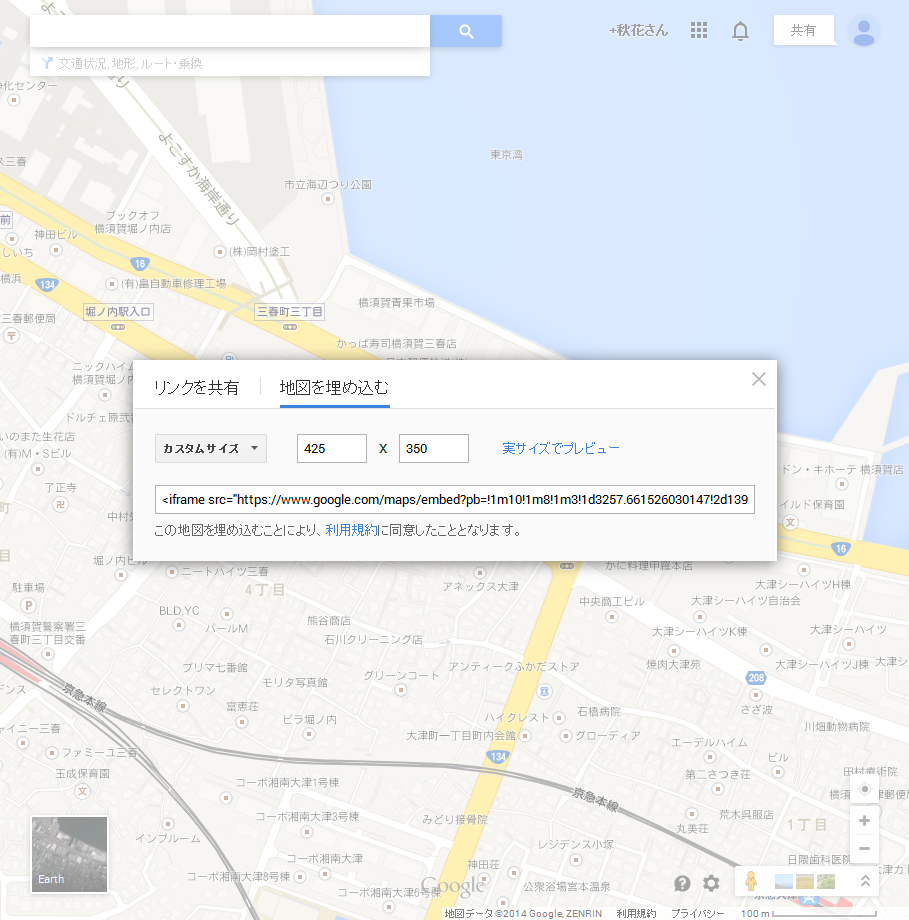This screenshot has width=909, height=920.
Task: Select the Street View pegman
Action: (751, 881)
